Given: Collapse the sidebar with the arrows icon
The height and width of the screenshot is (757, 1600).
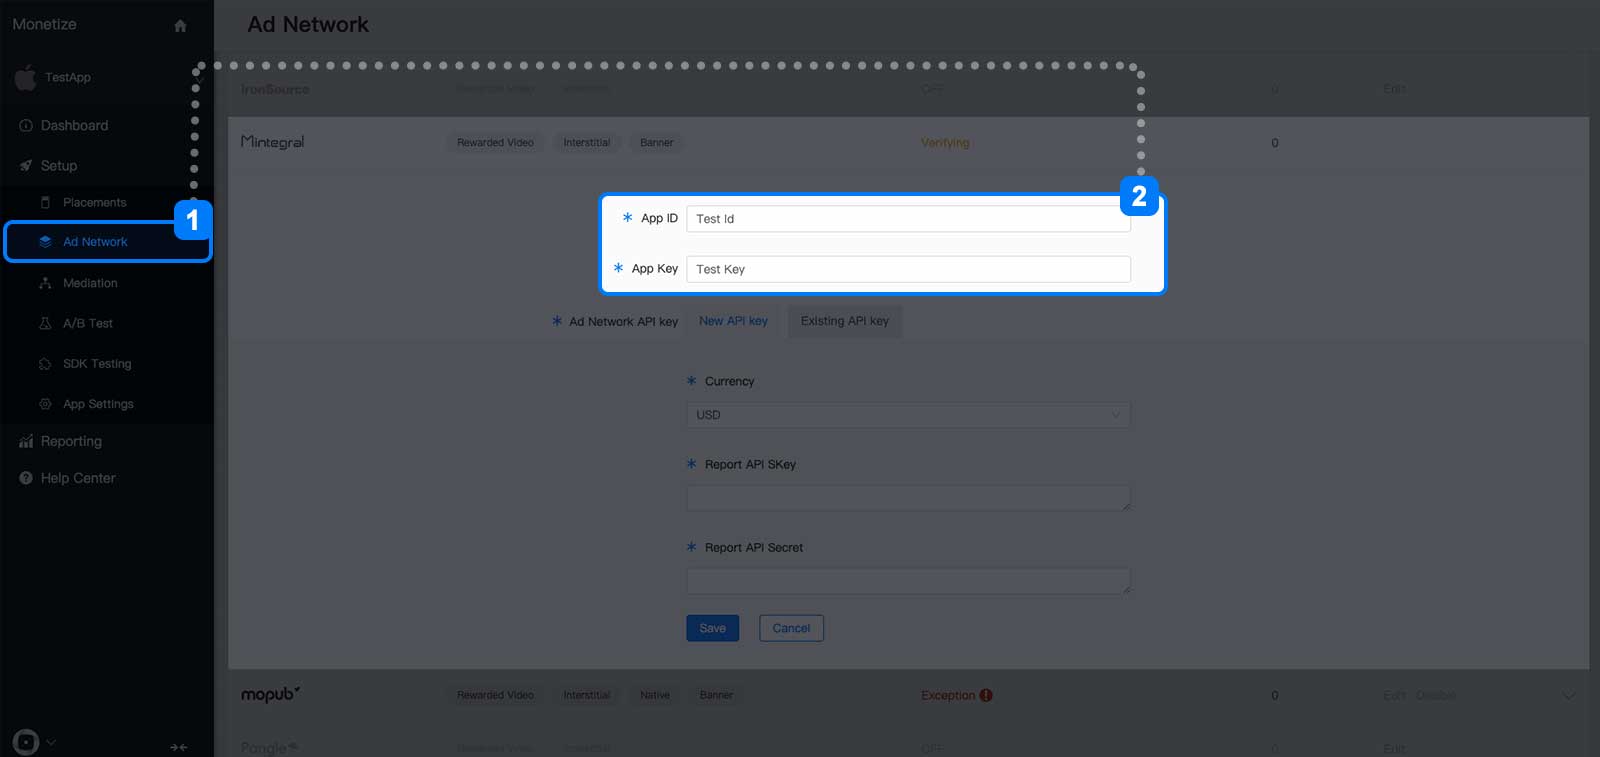Looking at the screenshot, I should pos(179,747).
